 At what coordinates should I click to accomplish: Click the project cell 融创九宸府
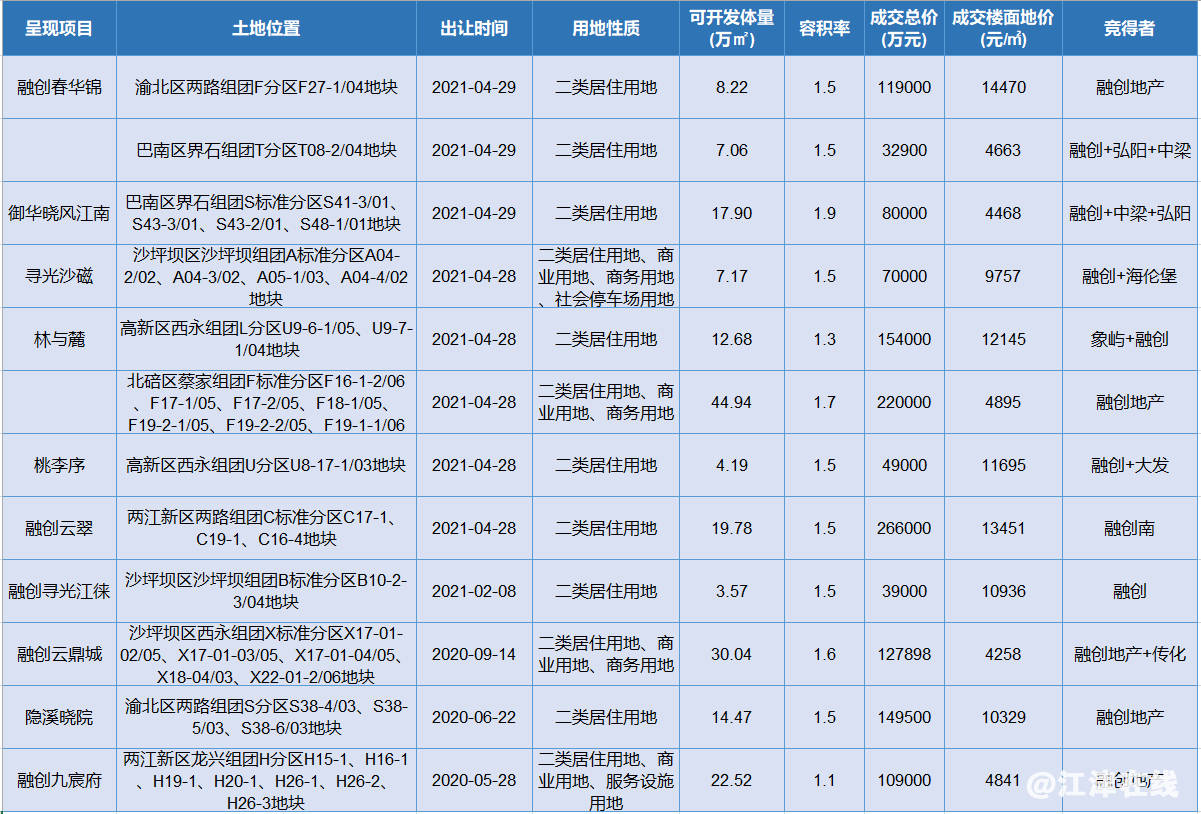point(59,780)
